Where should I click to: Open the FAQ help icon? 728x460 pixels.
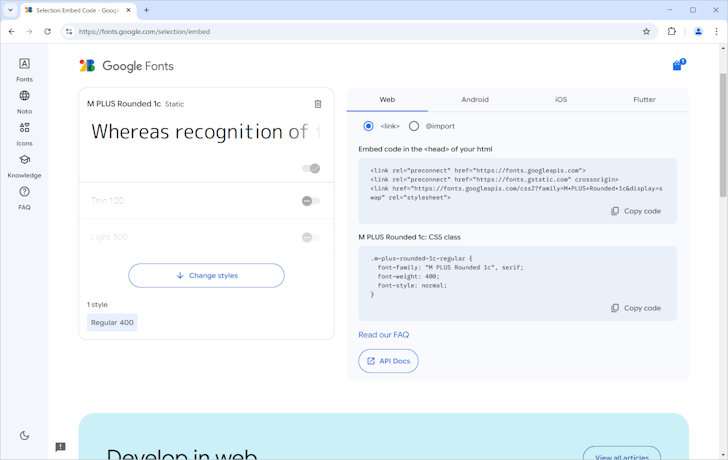25,192
